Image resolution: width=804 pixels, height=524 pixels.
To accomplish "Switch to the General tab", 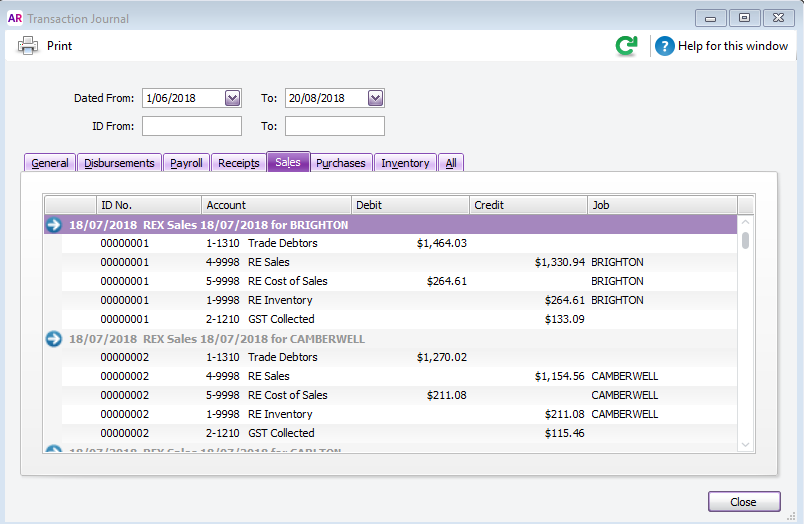I will (50, 163).
